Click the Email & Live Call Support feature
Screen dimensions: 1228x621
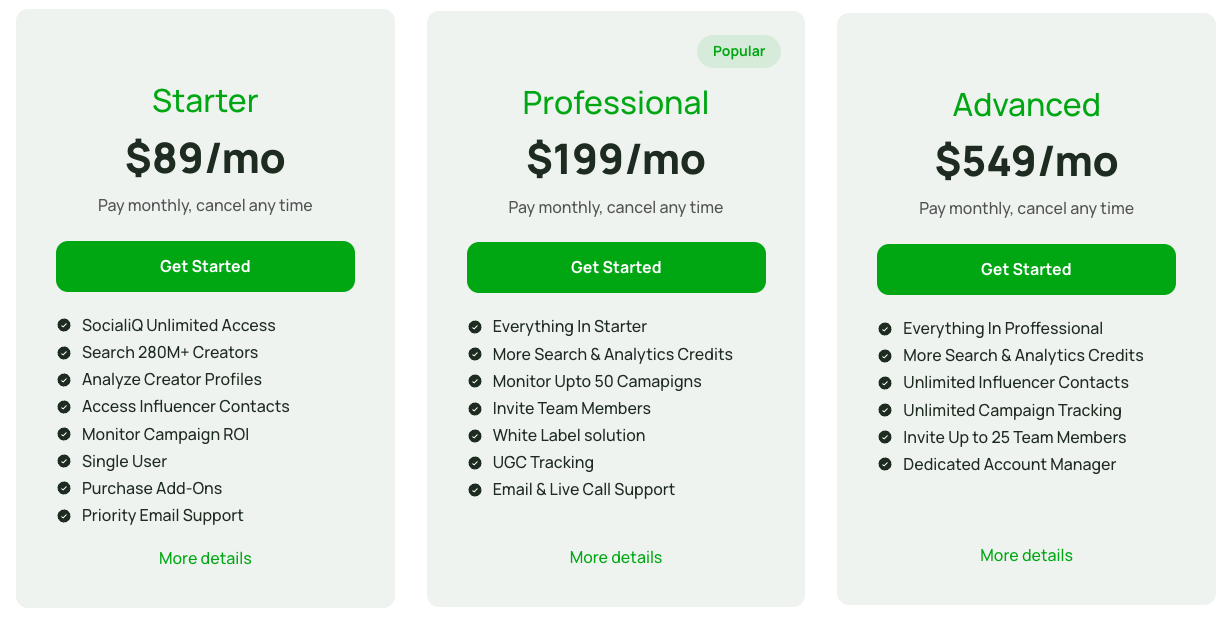584,489
